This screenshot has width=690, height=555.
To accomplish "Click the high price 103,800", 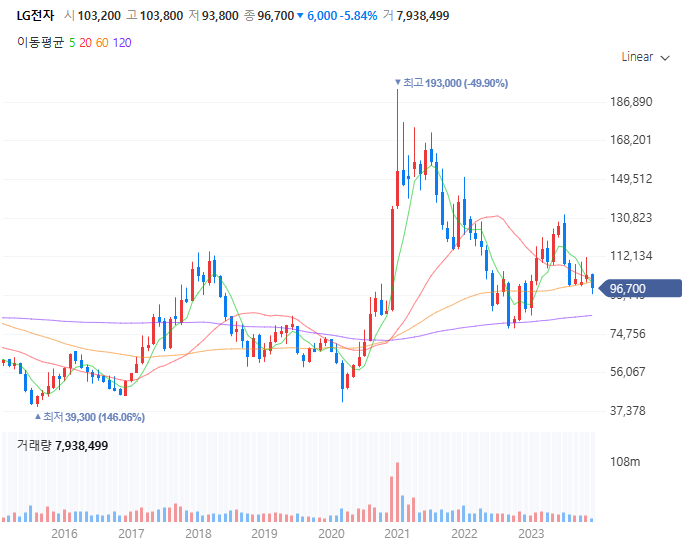I will [161, 16].
